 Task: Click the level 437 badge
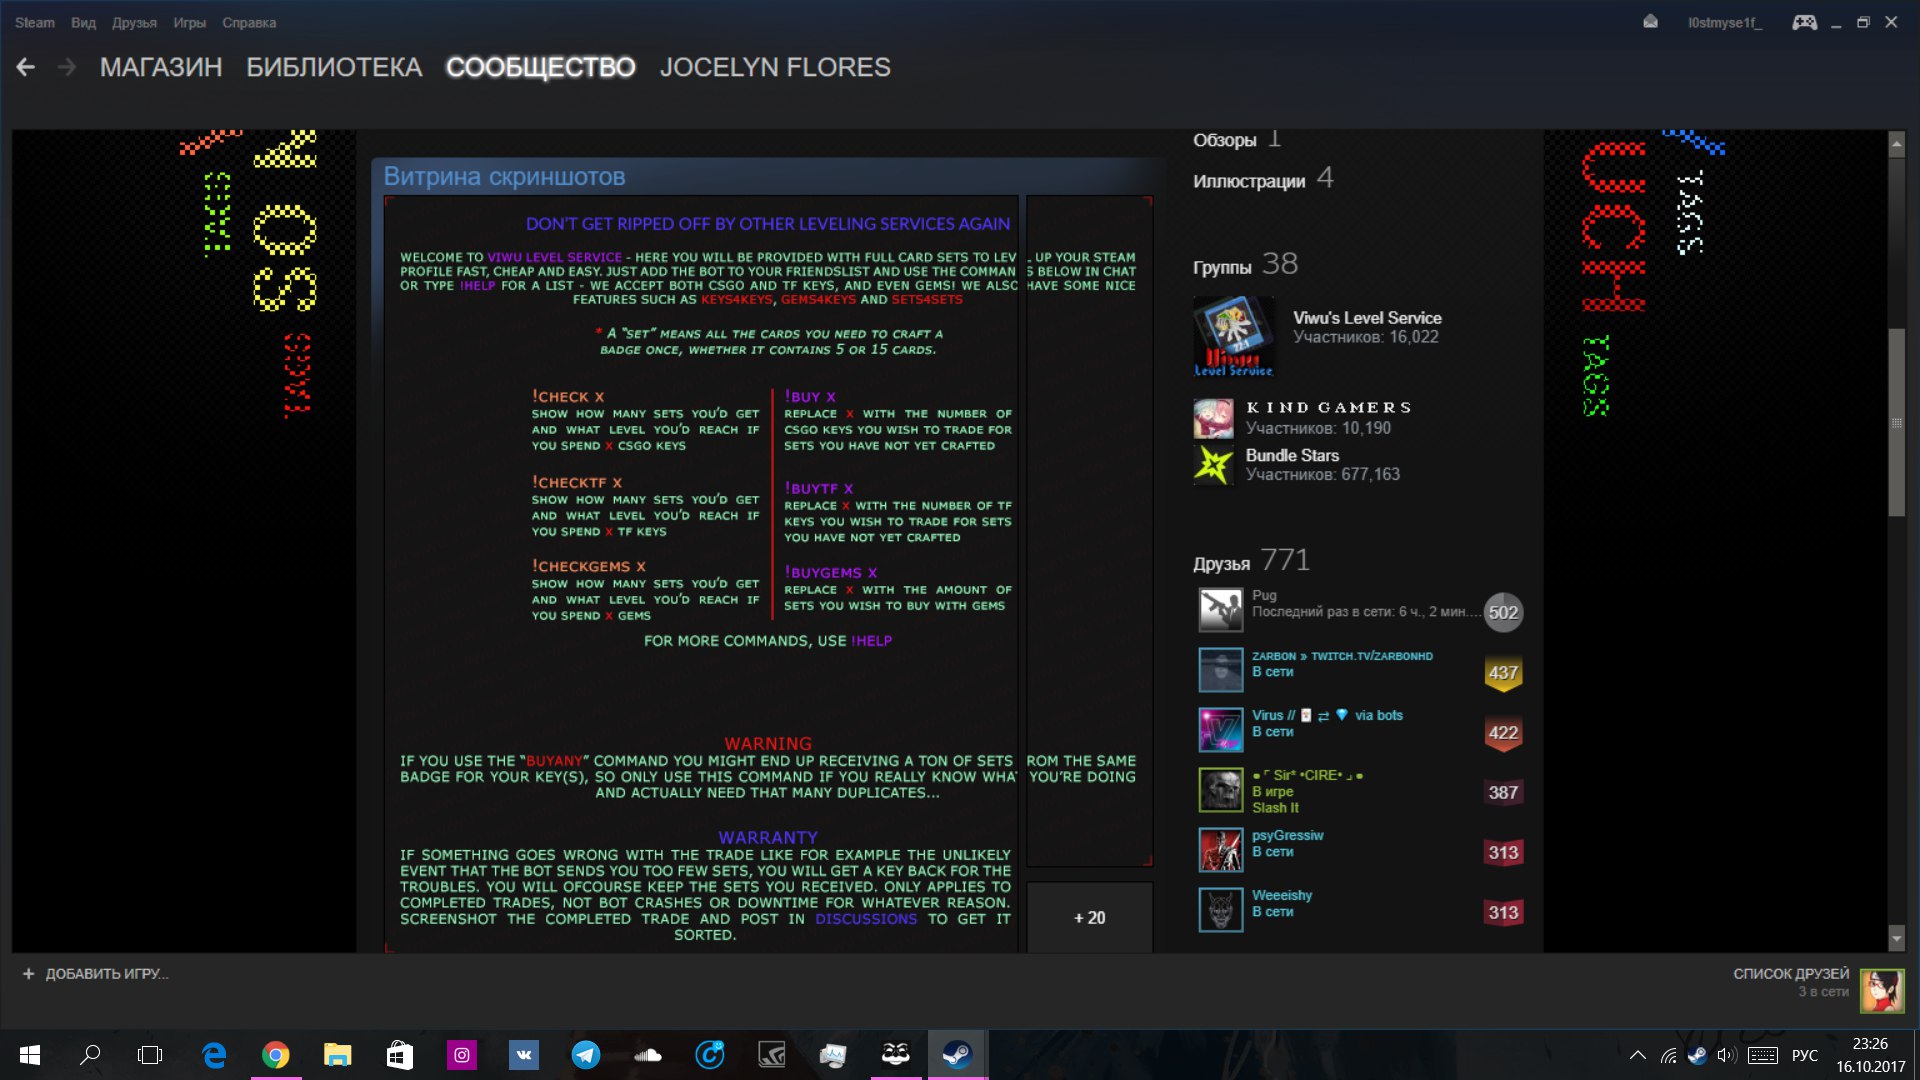pyautogui.click(x=1503, y=673)
